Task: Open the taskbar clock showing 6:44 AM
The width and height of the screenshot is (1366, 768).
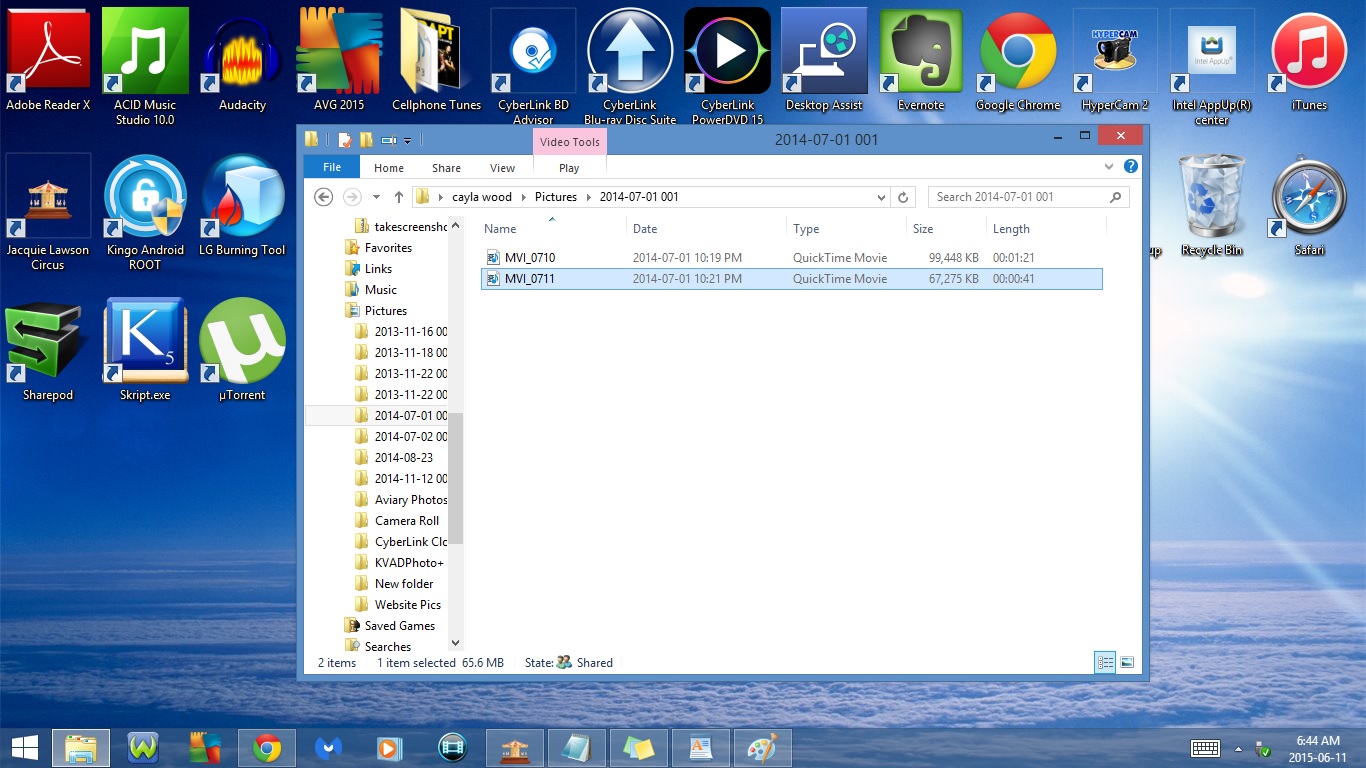Action: click(x=1317, y=748)
